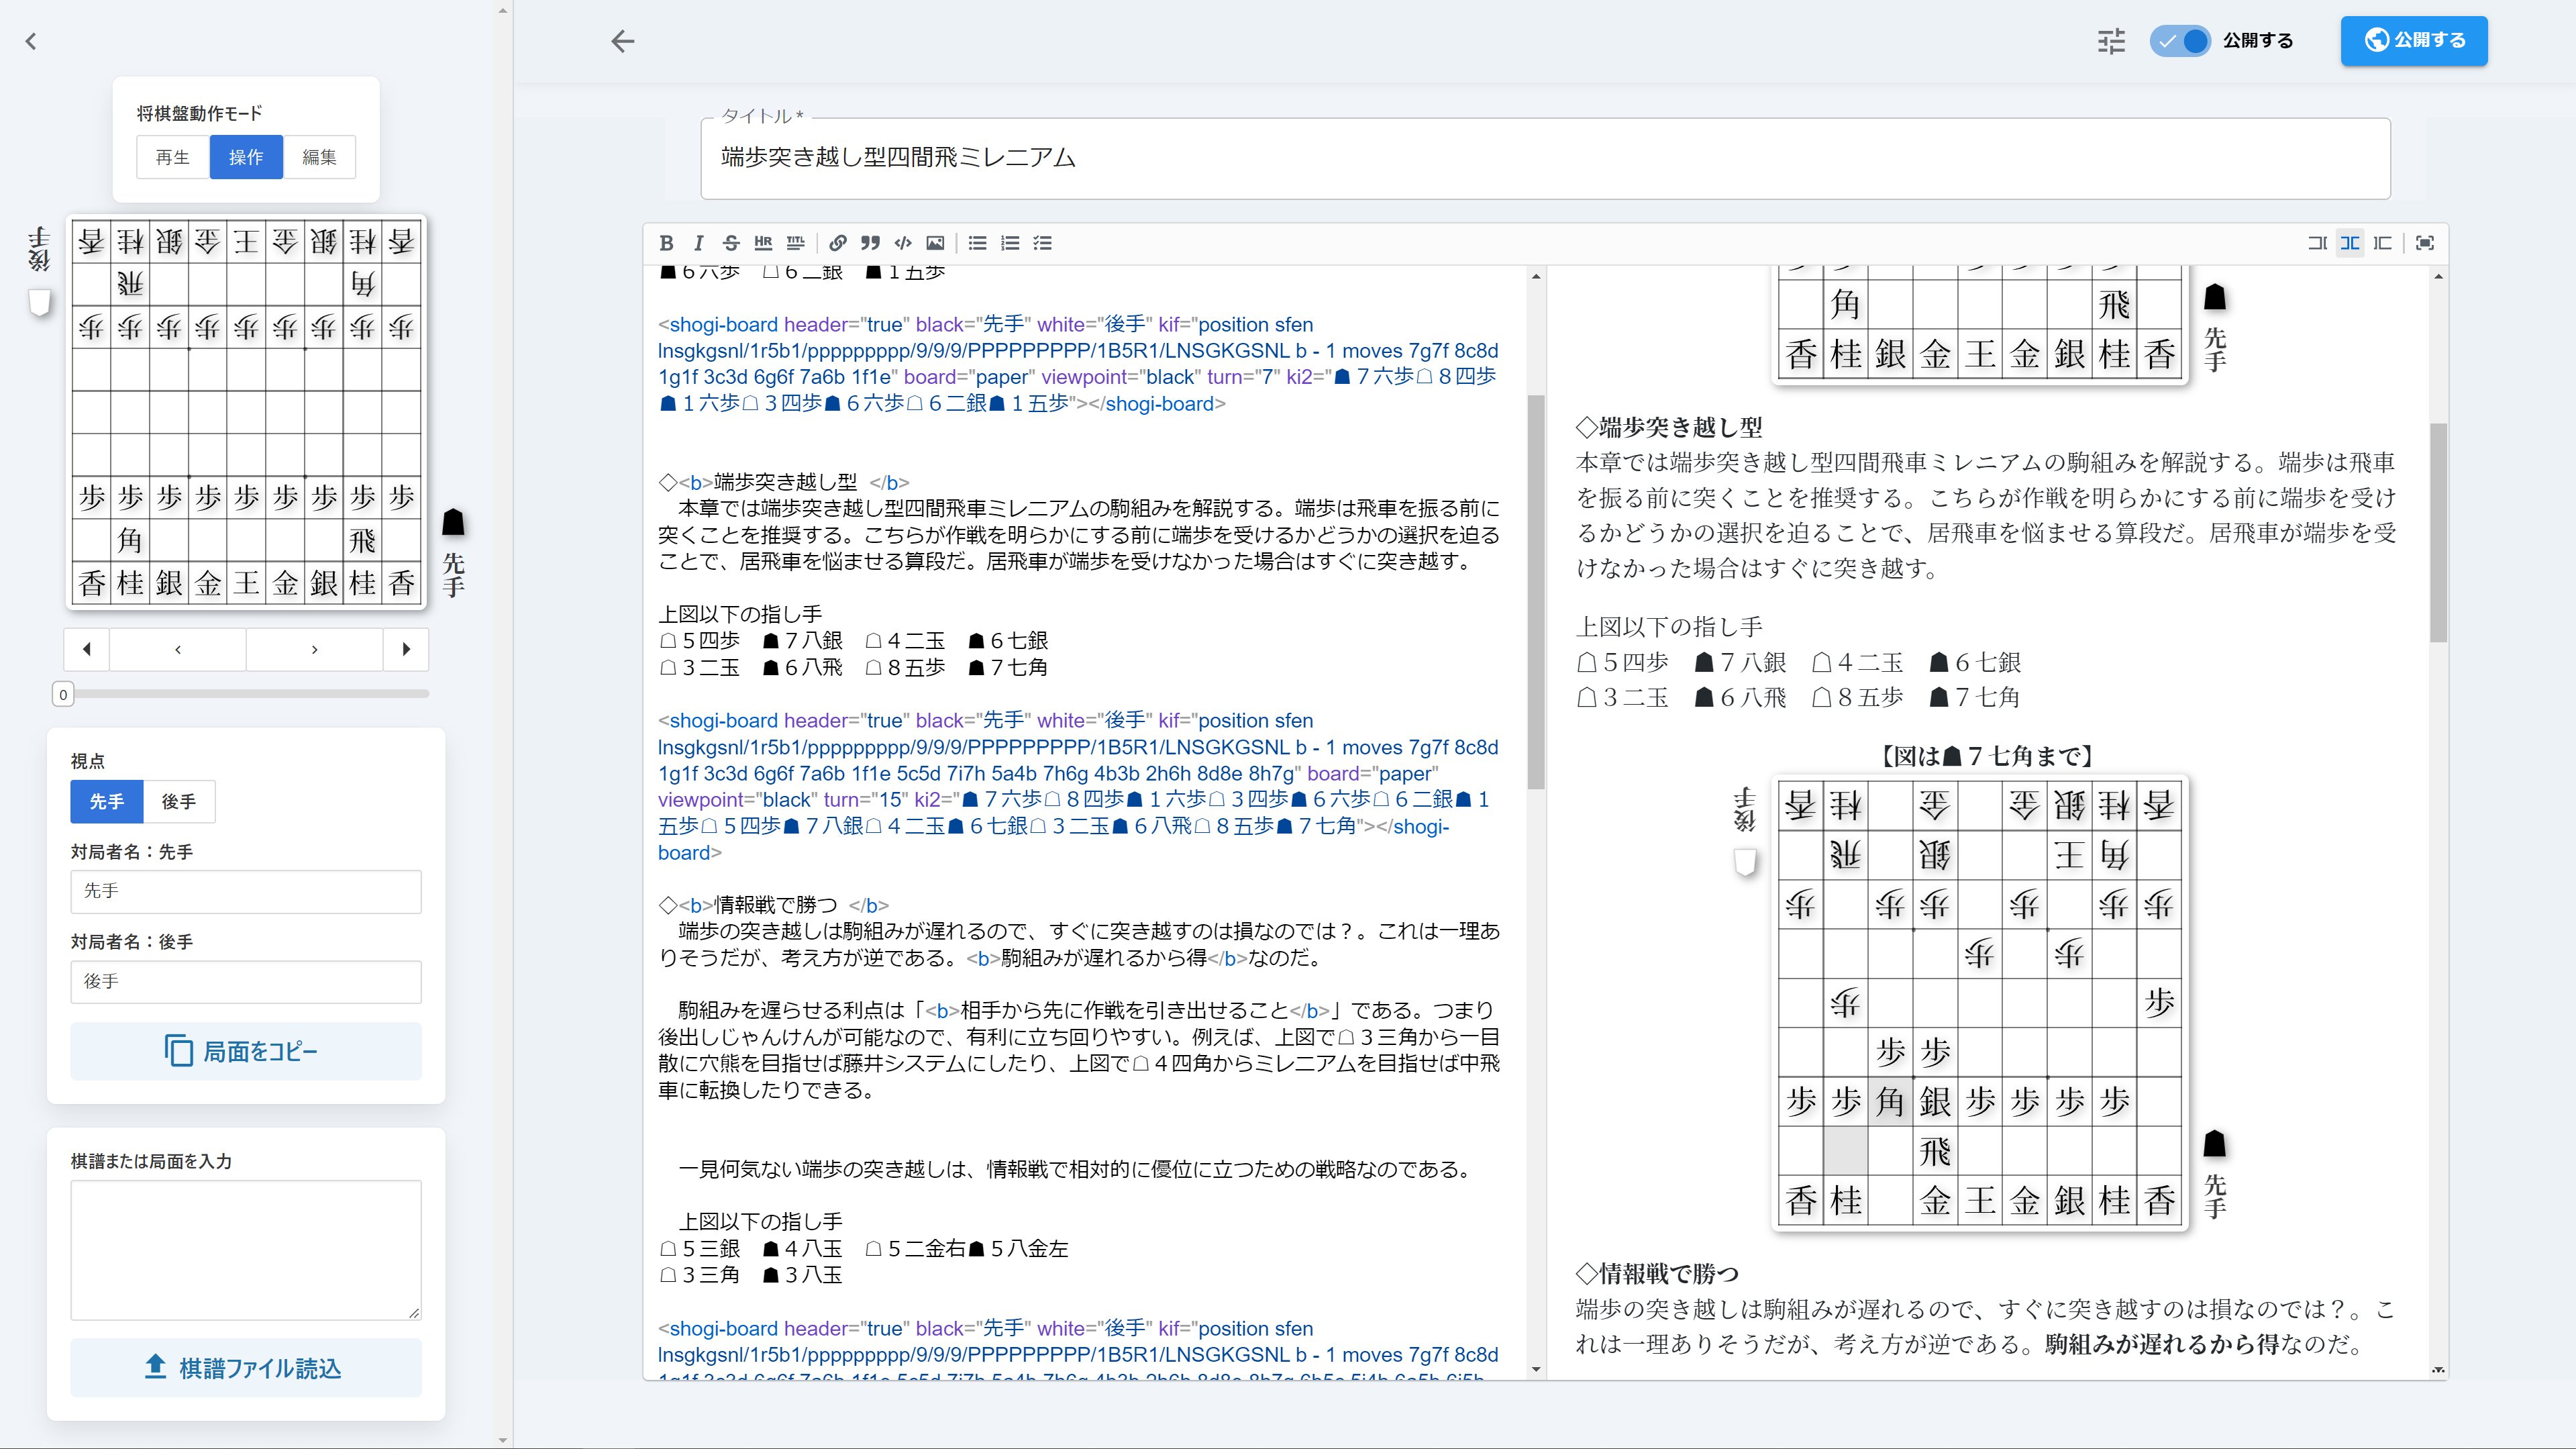Toggle the 公開する publish switch
The image size is (2576, 1449).
tap(2180, 41)
